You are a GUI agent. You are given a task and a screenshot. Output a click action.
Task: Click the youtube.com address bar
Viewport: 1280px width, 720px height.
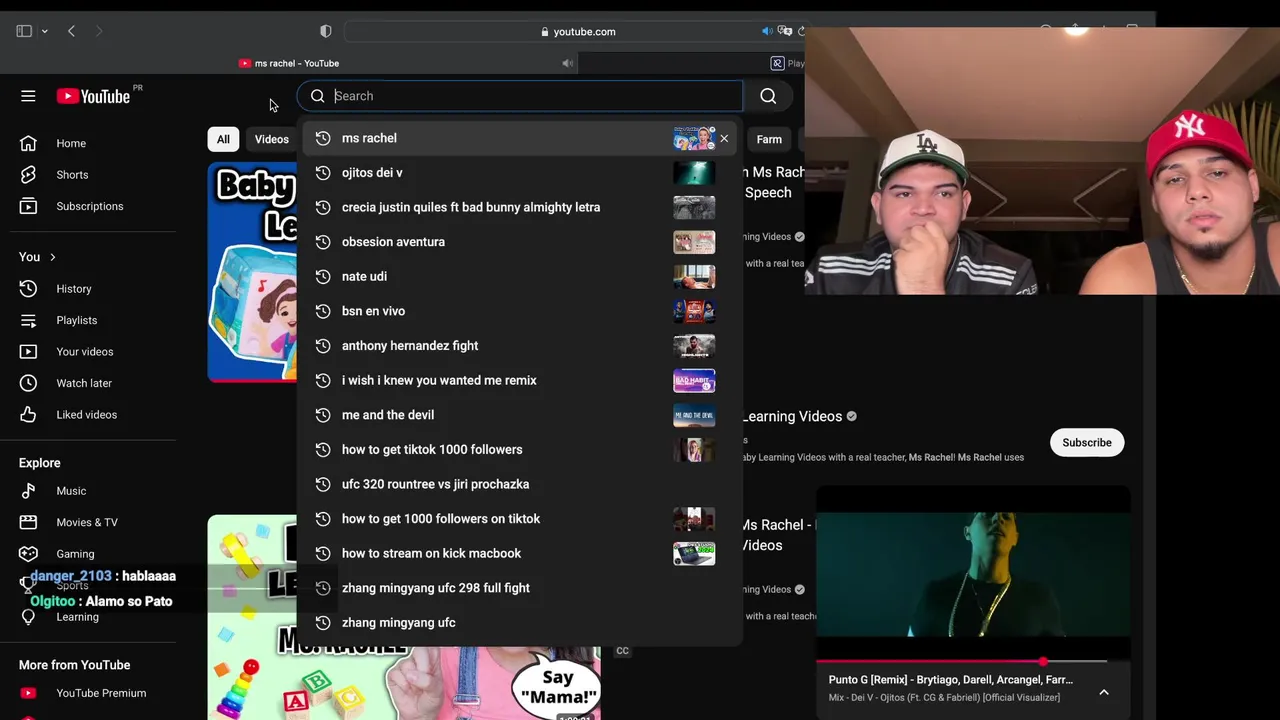(x=578, y=32)
